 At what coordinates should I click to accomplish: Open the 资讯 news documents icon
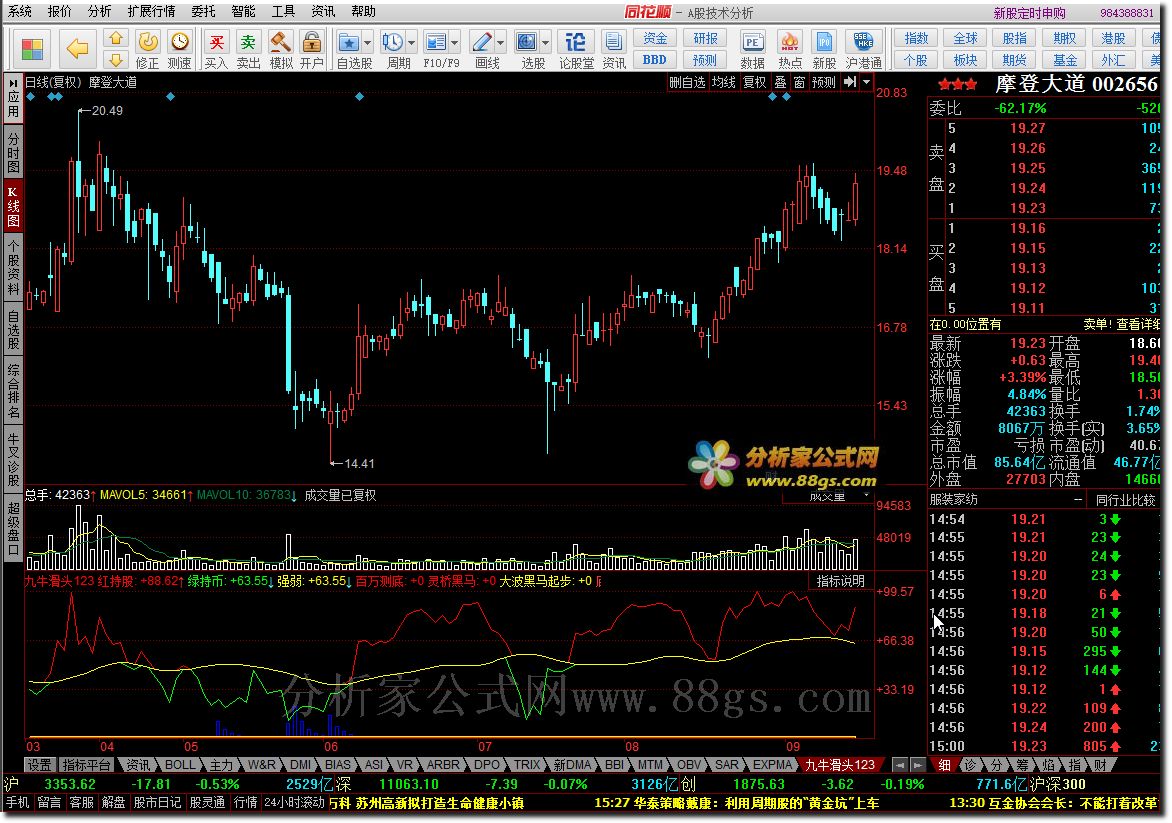pyautogui.click(x=614, y=42)
